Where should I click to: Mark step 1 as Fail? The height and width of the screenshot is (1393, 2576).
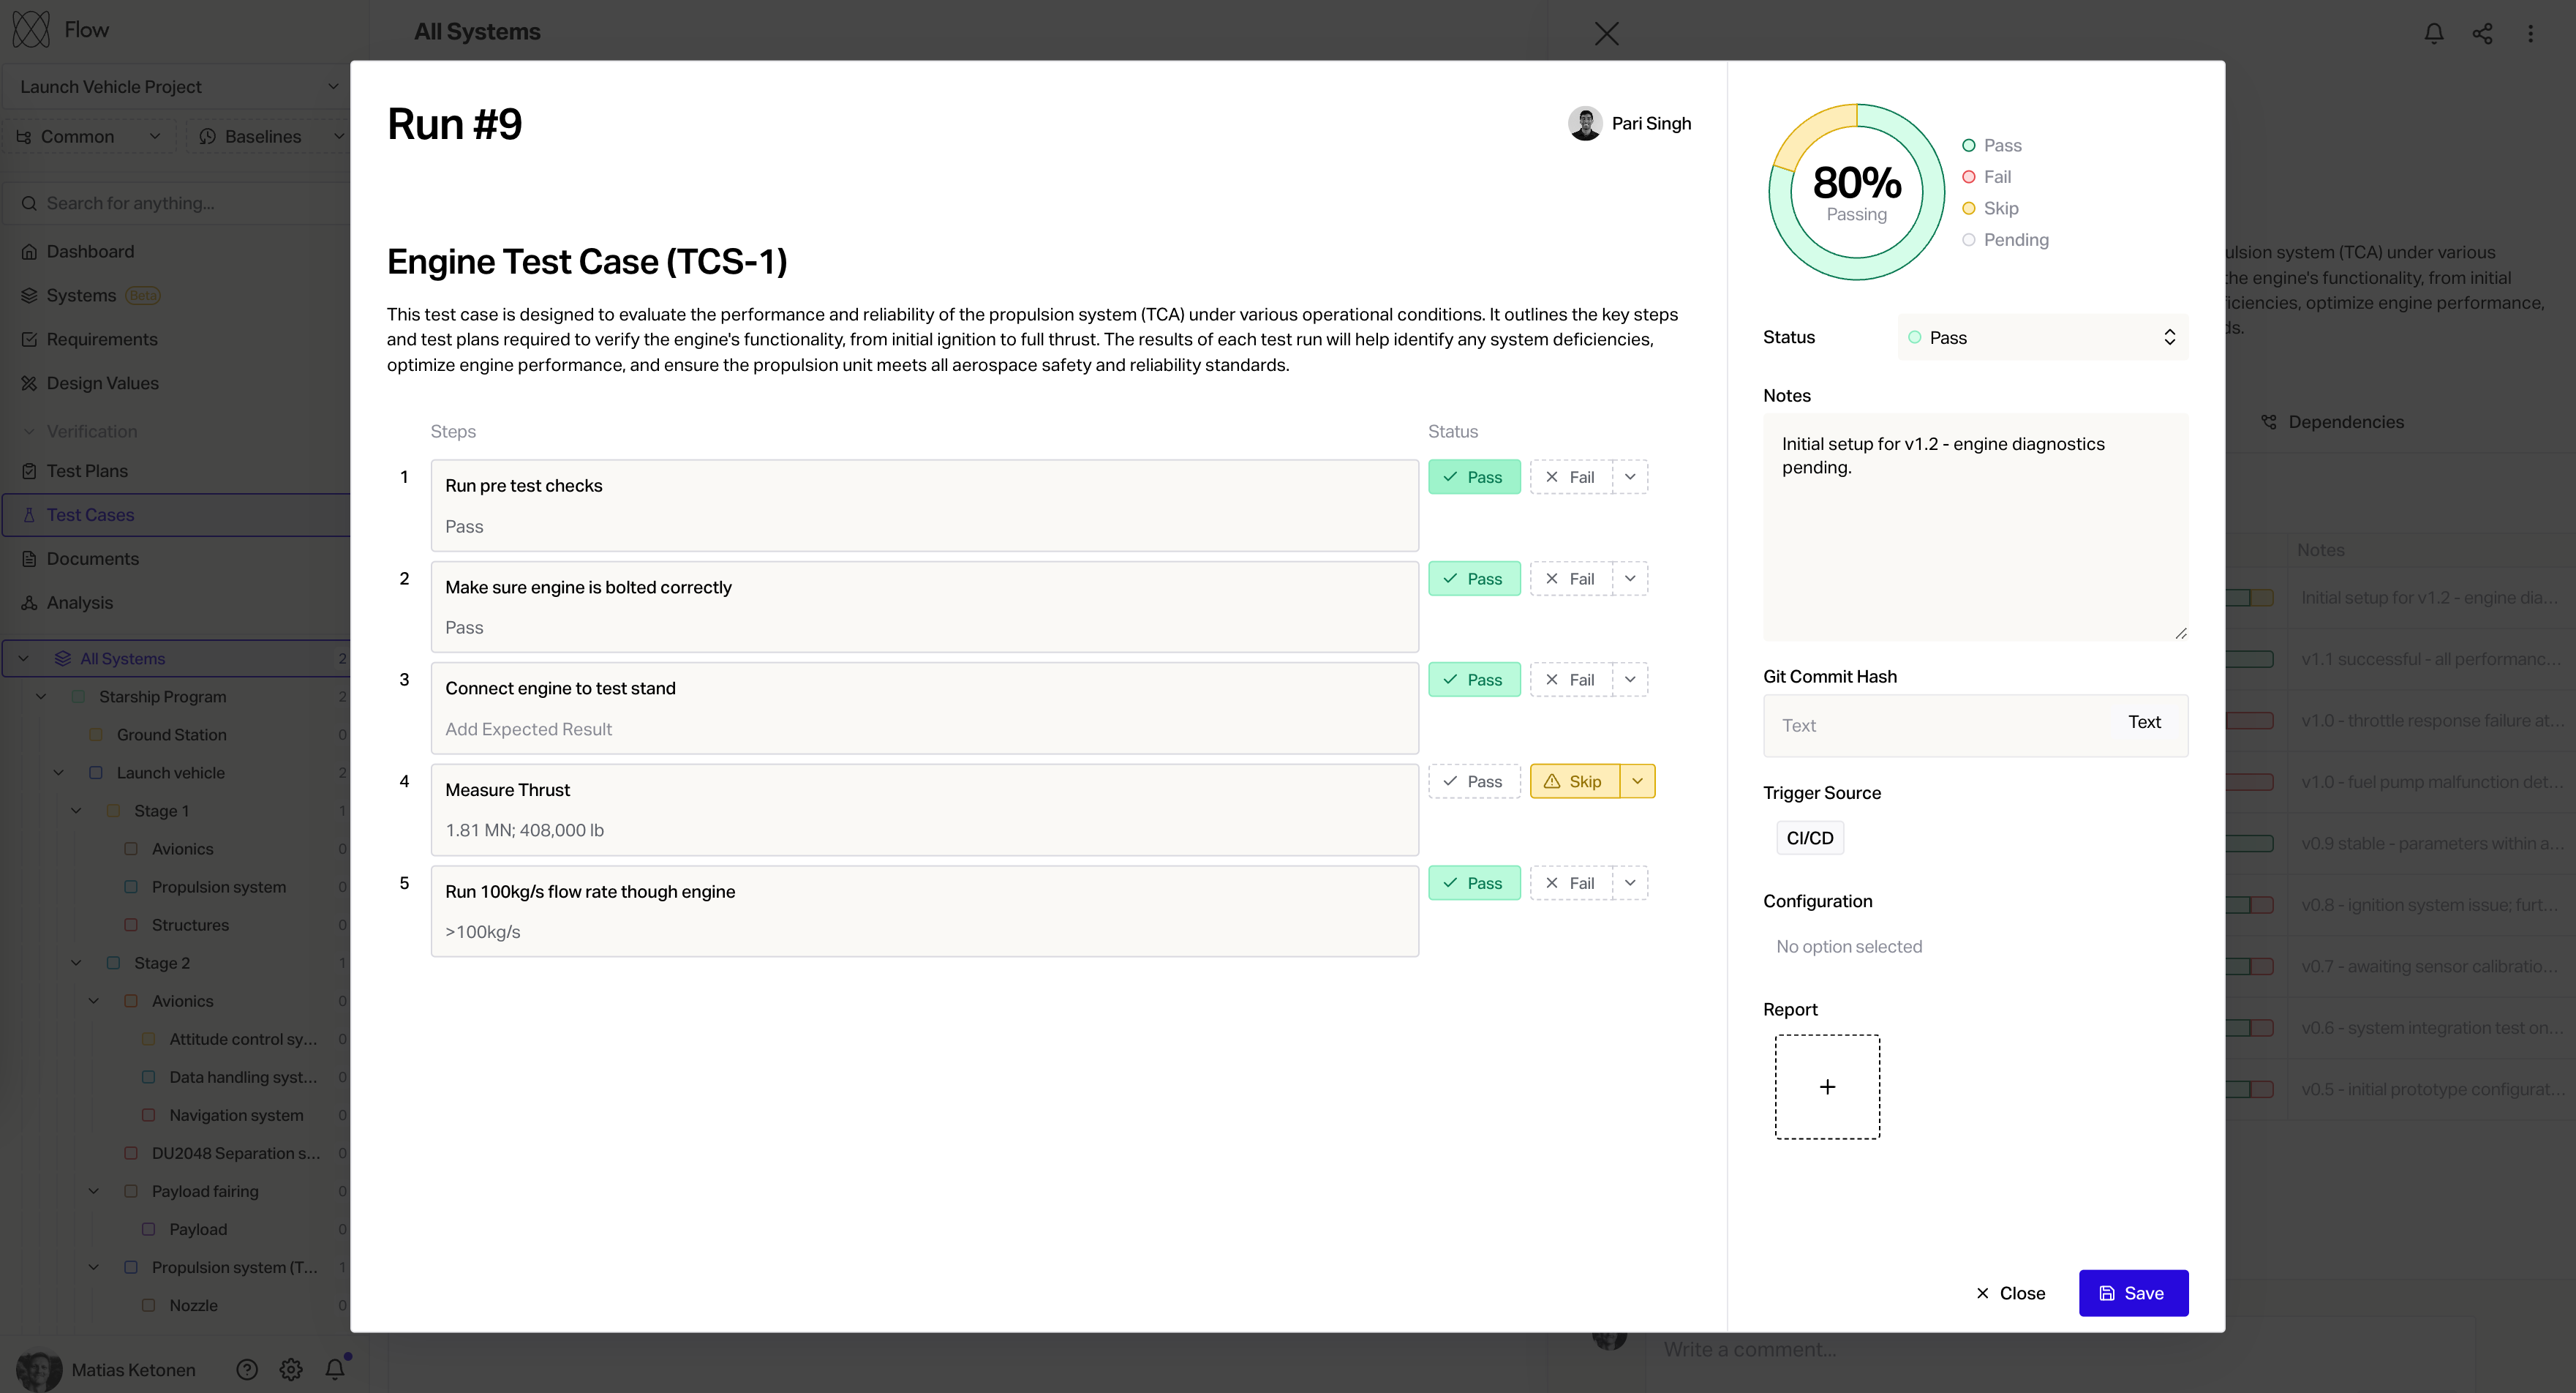click(1570, 477)
